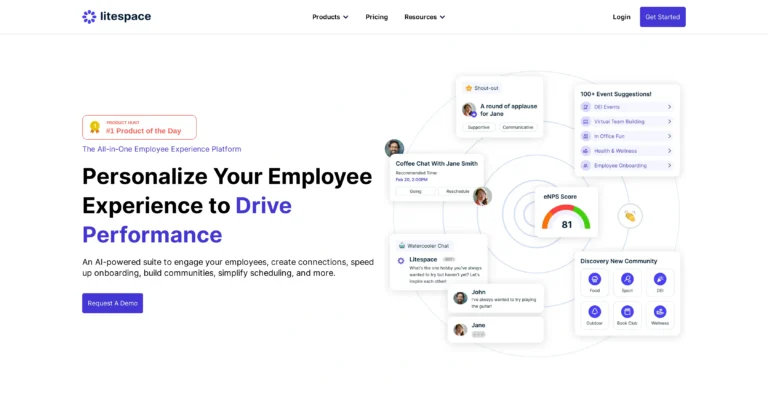Screen dimensions: 768x400
Task: Click the Litespace logo in the header
Action: point(117,17)
